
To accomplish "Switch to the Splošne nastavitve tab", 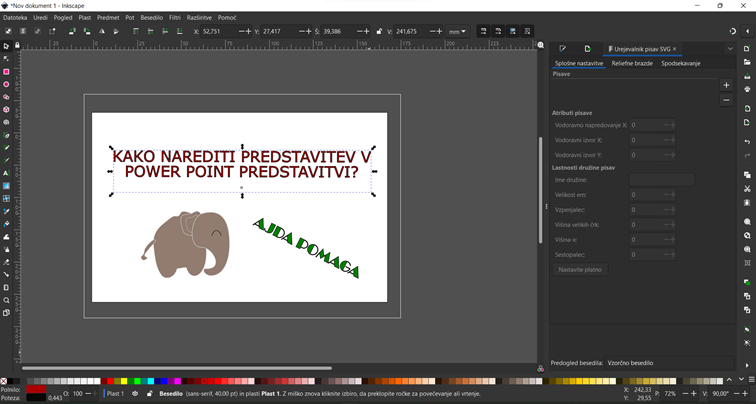I will tap(579, 63).
